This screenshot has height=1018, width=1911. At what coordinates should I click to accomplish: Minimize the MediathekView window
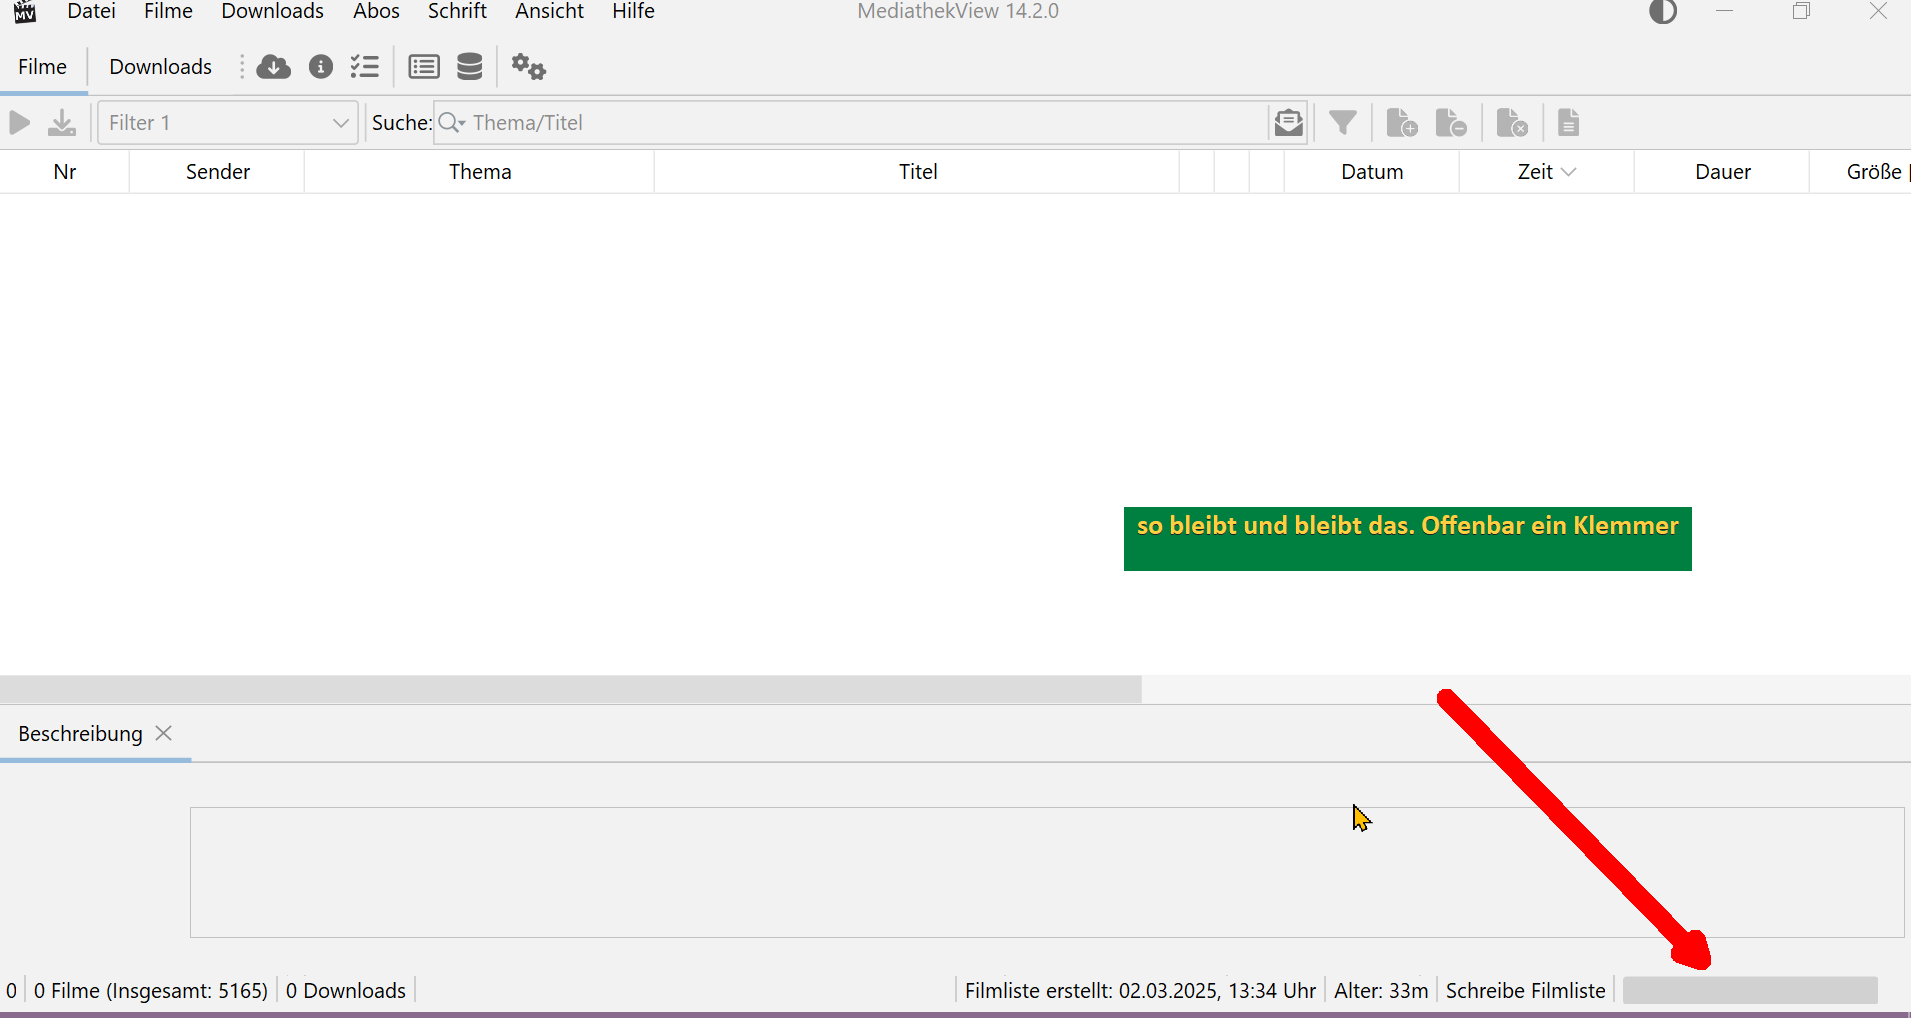(1724, 11)
